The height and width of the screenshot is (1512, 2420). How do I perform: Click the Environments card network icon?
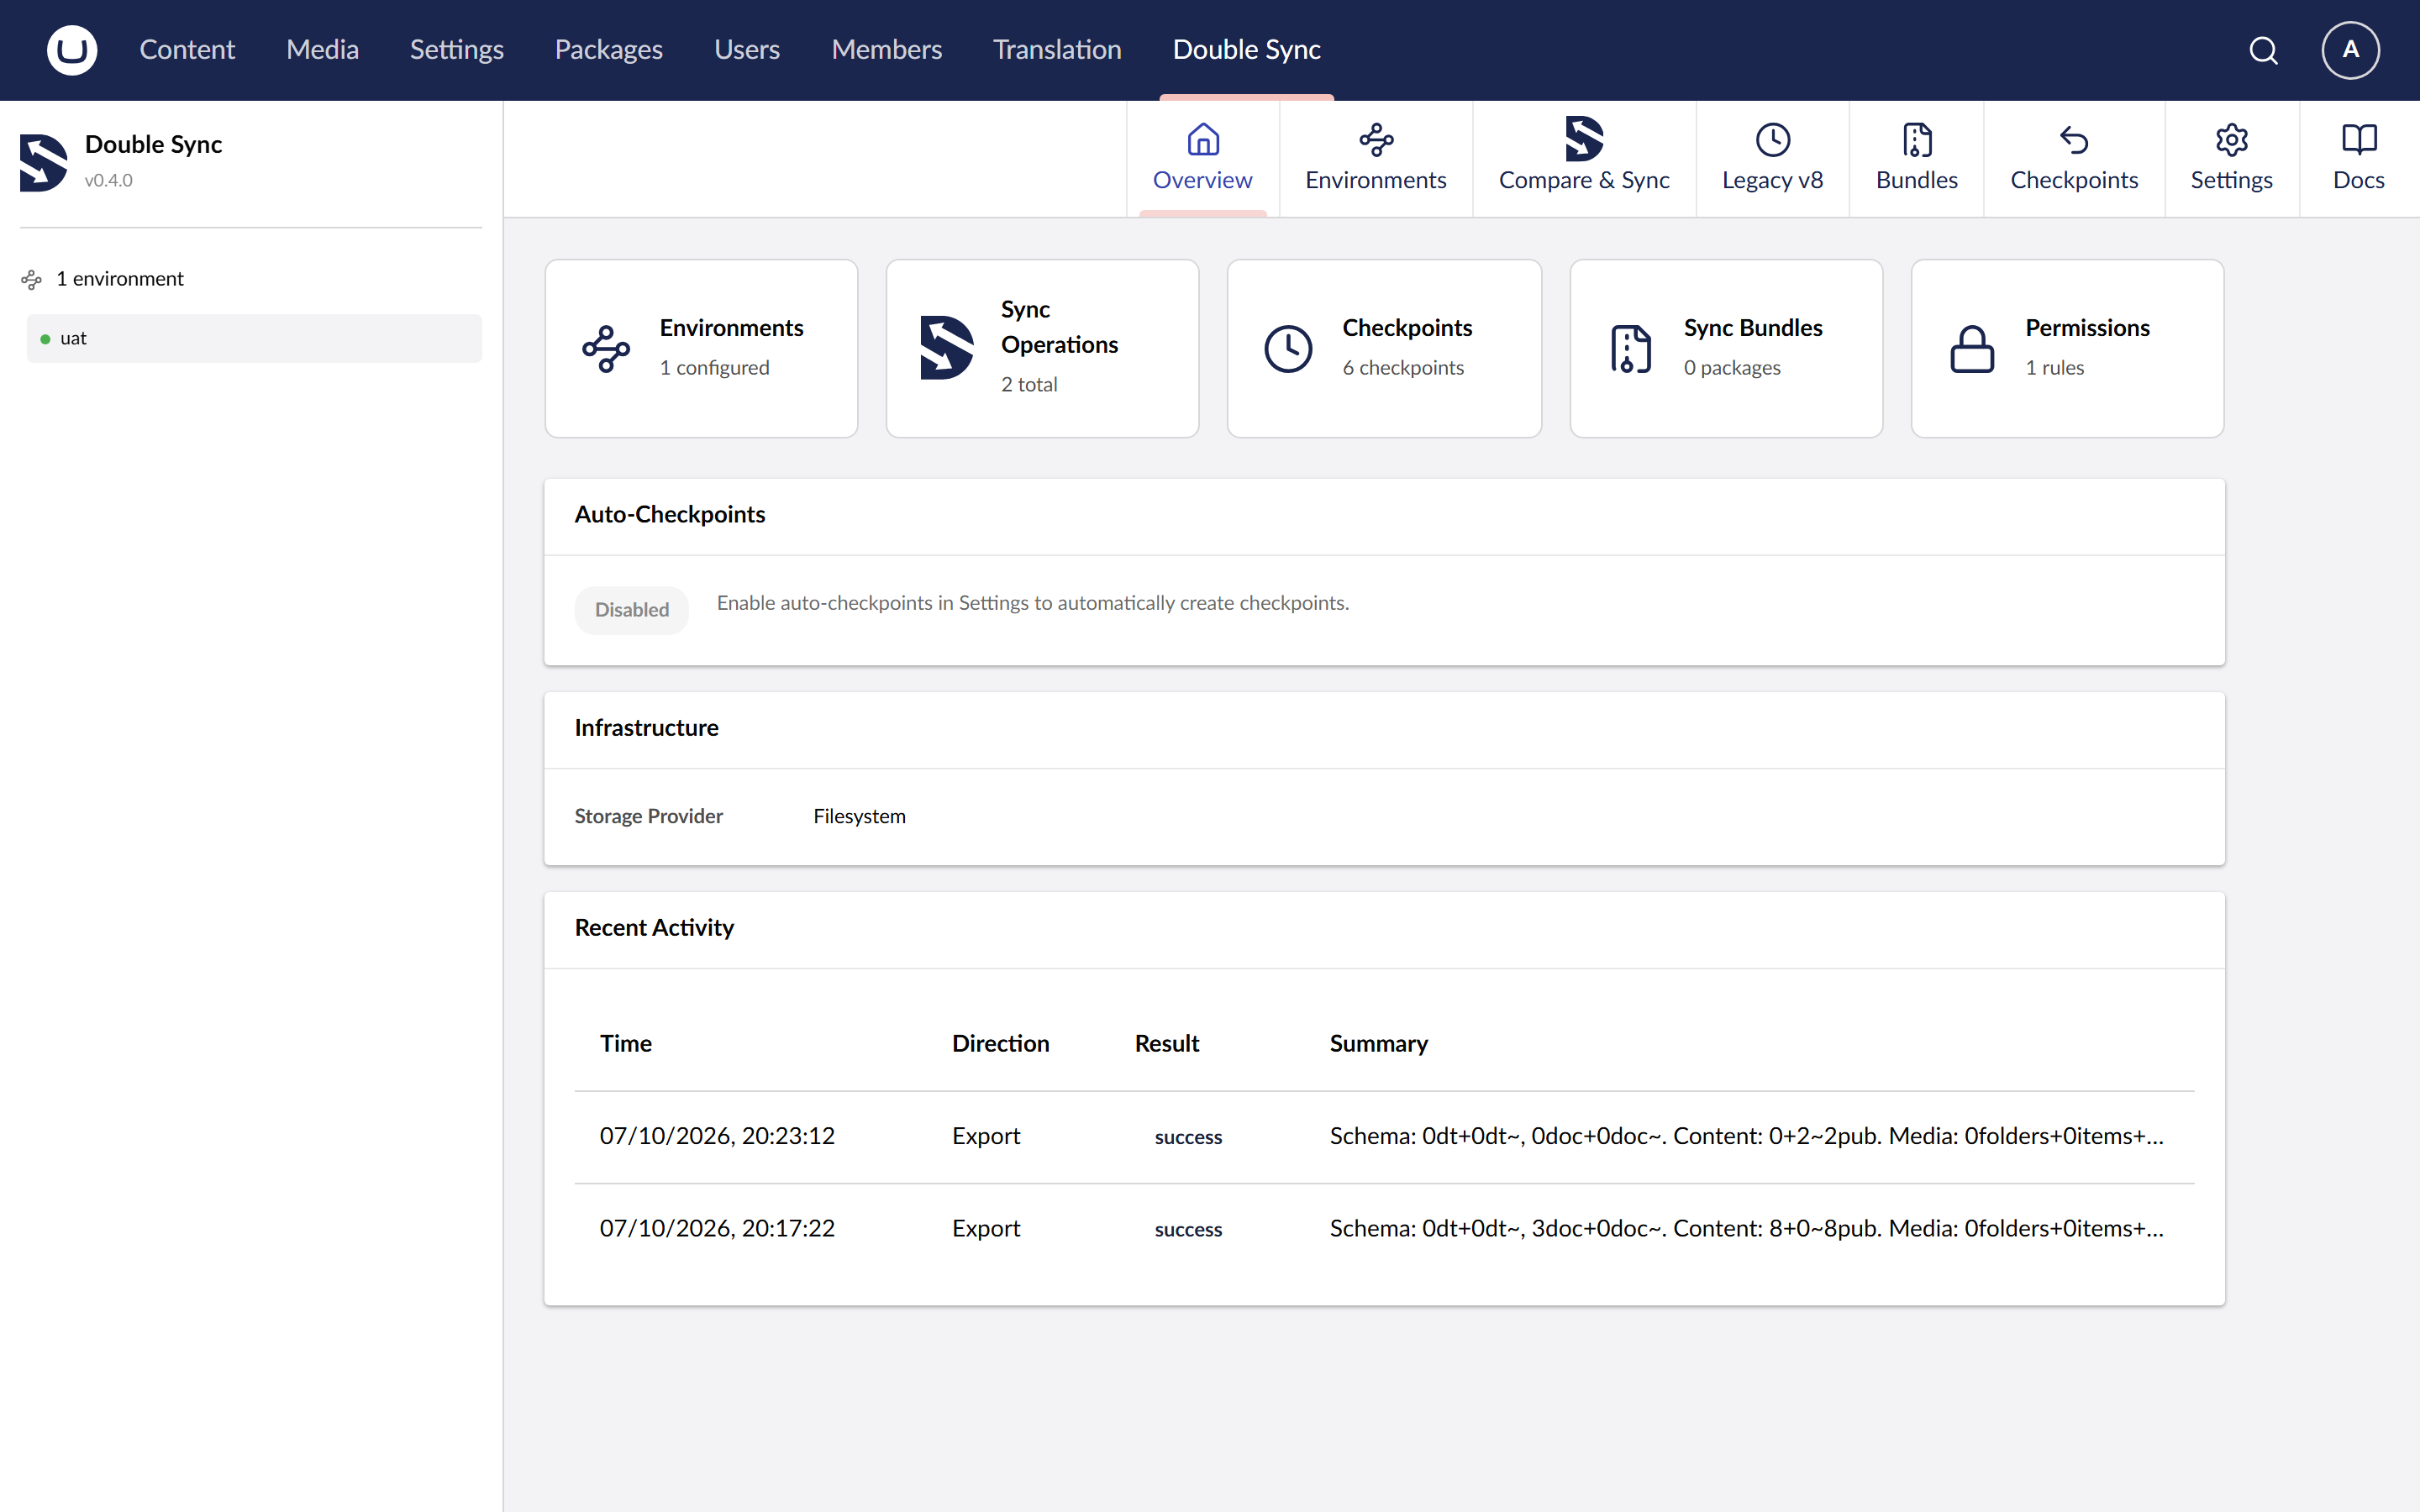(606, 349)
